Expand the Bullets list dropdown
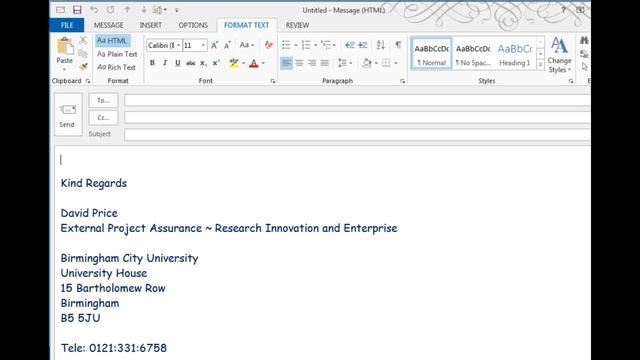 coord(296,45)
